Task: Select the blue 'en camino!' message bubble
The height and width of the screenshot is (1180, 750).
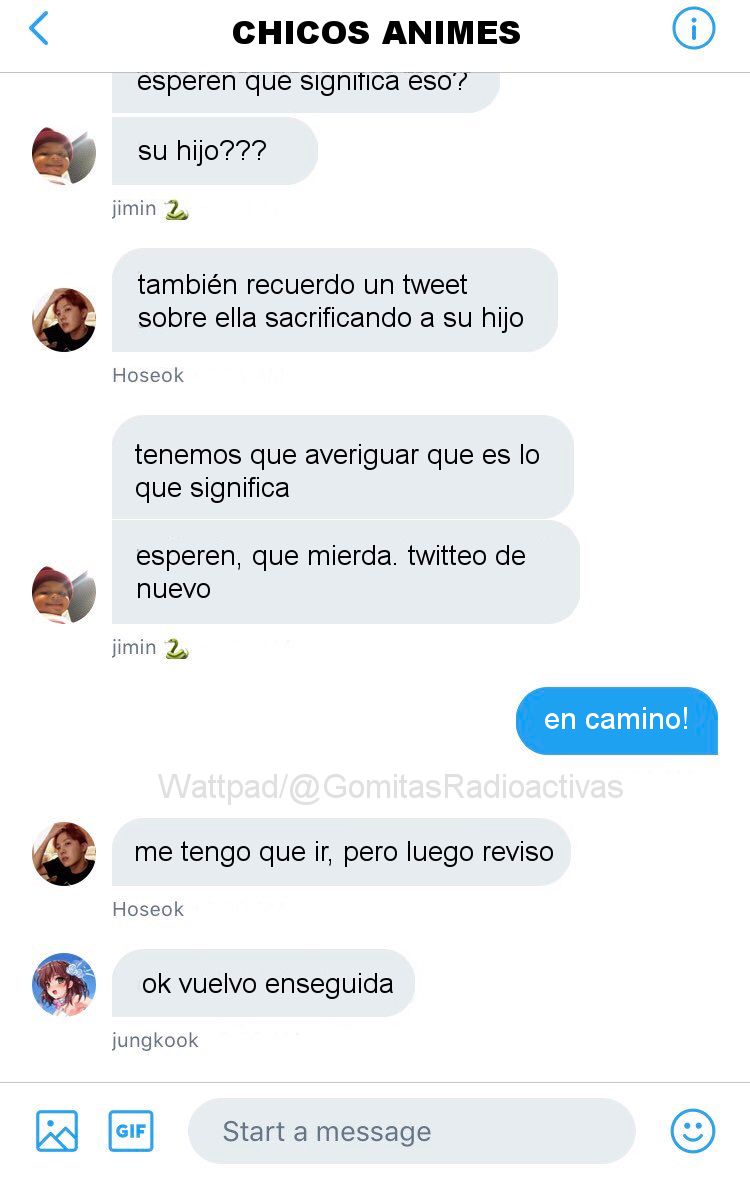Action: (617, 720)
